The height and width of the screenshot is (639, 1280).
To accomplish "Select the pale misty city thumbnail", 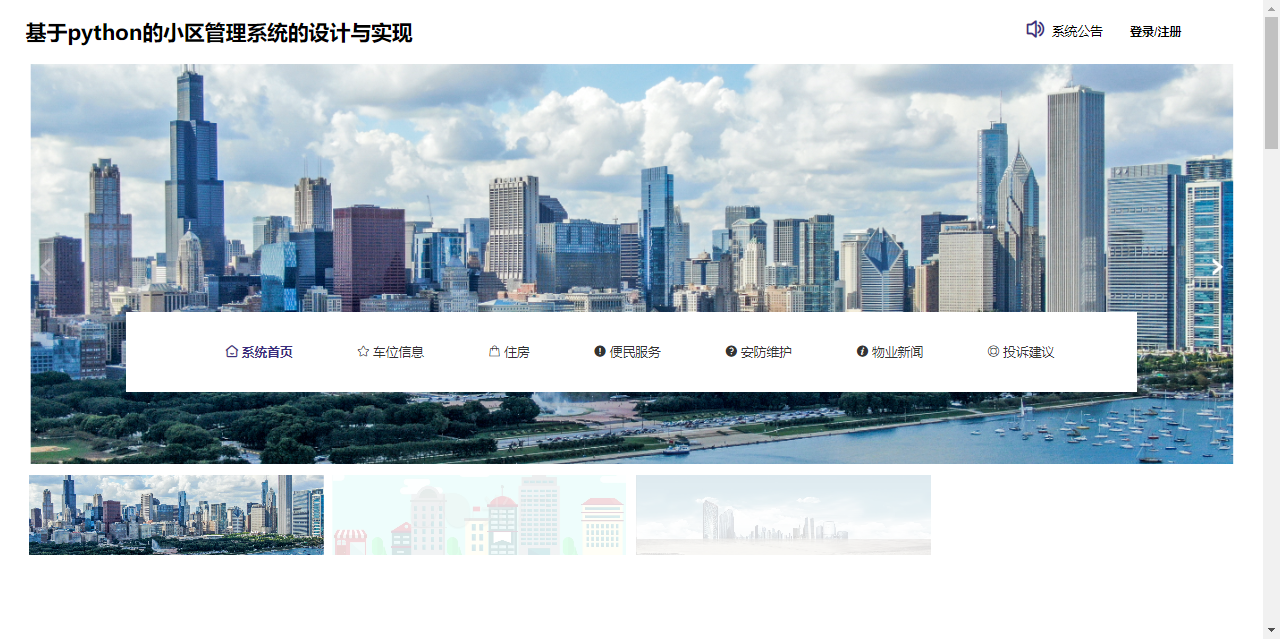I will (x=783, y=515).
